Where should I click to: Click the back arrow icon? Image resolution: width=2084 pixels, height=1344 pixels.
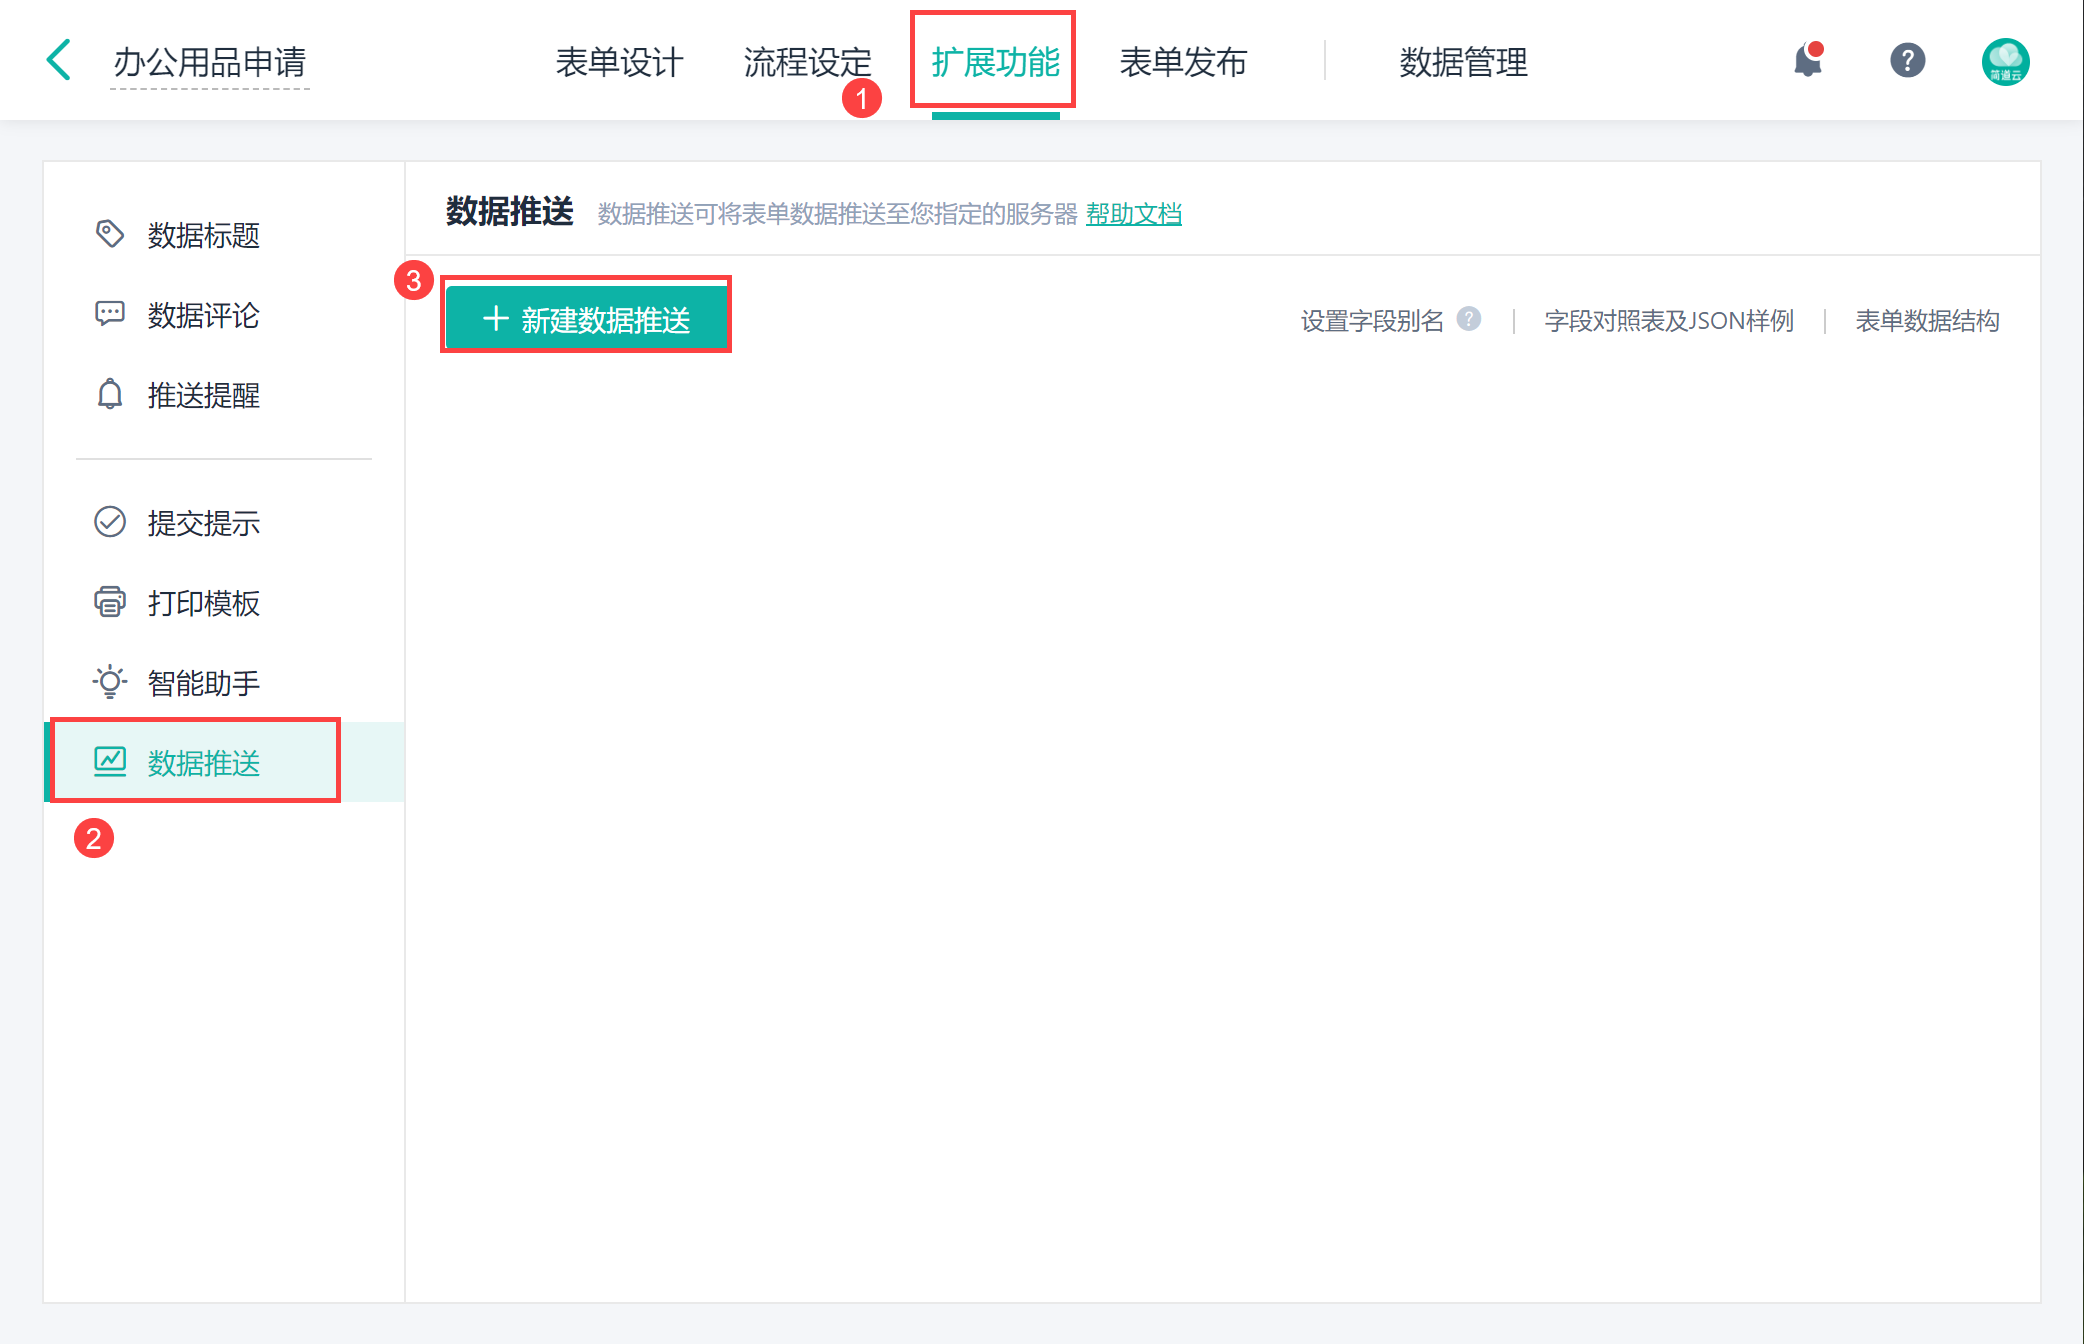pos(59,60)
